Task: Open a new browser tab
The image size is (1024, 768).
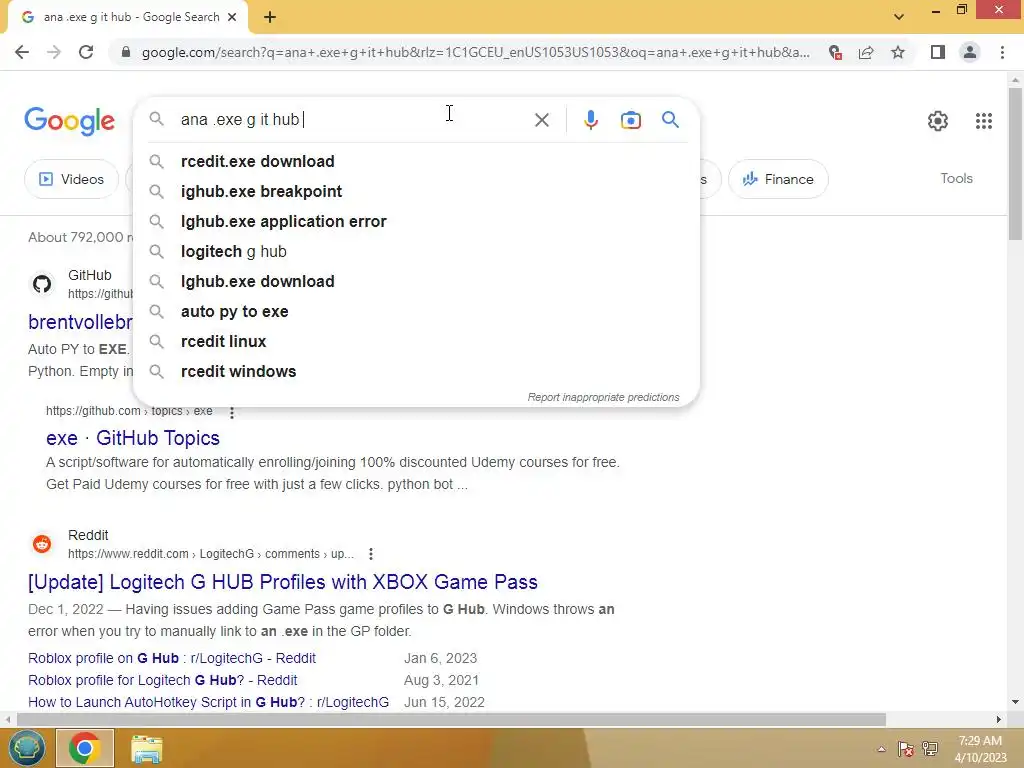Action: point(270,17)
